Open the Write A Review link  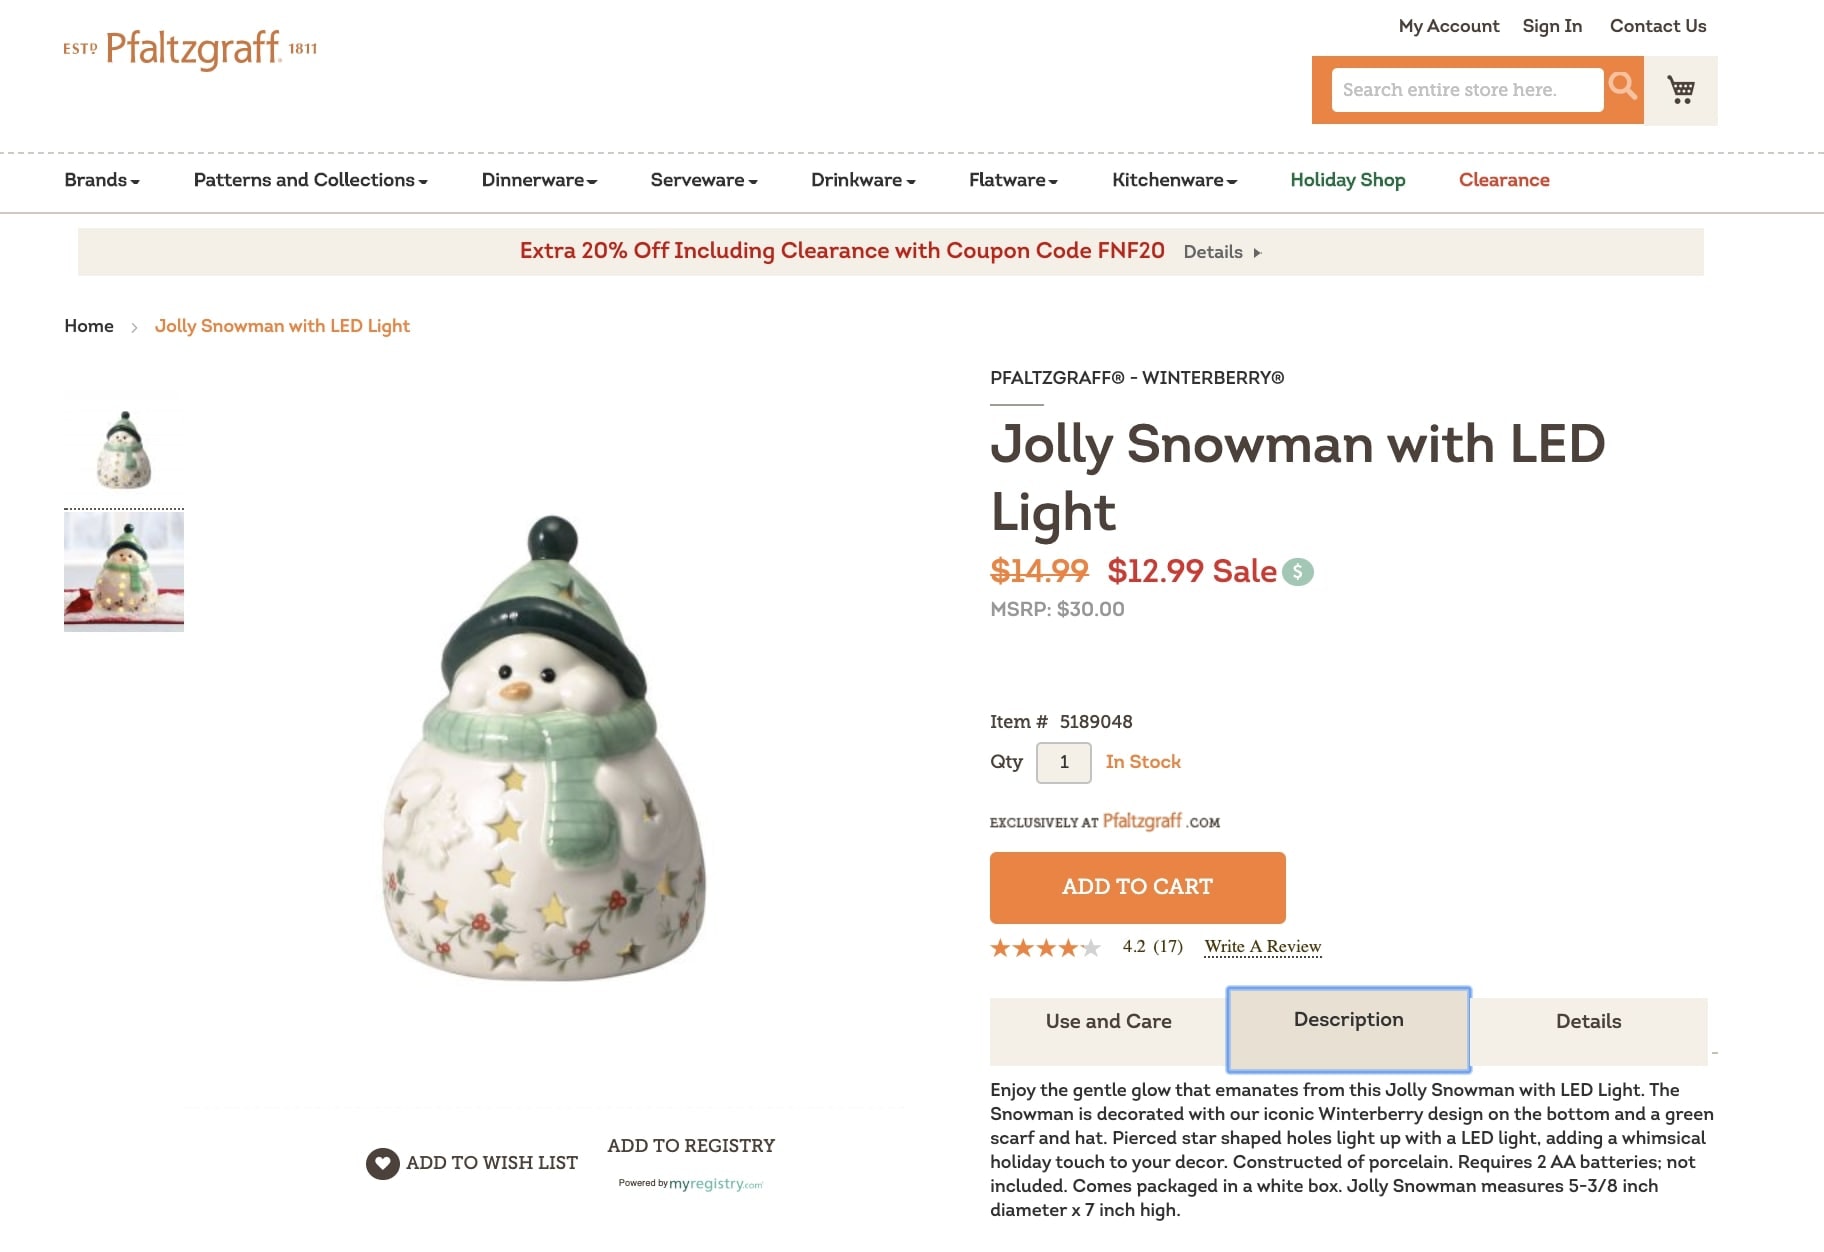1262,947
